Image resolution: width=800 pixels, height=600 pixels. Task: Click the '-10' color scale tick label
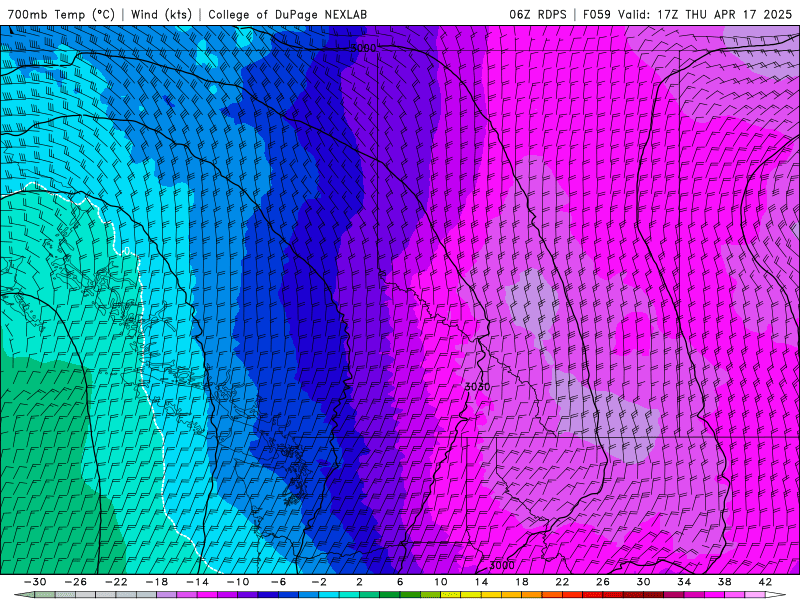point(238,582)
